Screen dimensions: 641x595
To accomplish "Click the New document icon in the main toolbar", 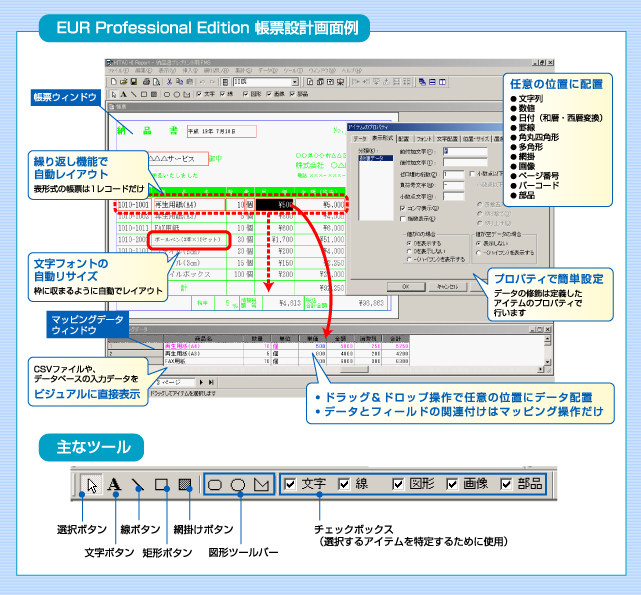I will pyautogui.click(x=114, y=82).
